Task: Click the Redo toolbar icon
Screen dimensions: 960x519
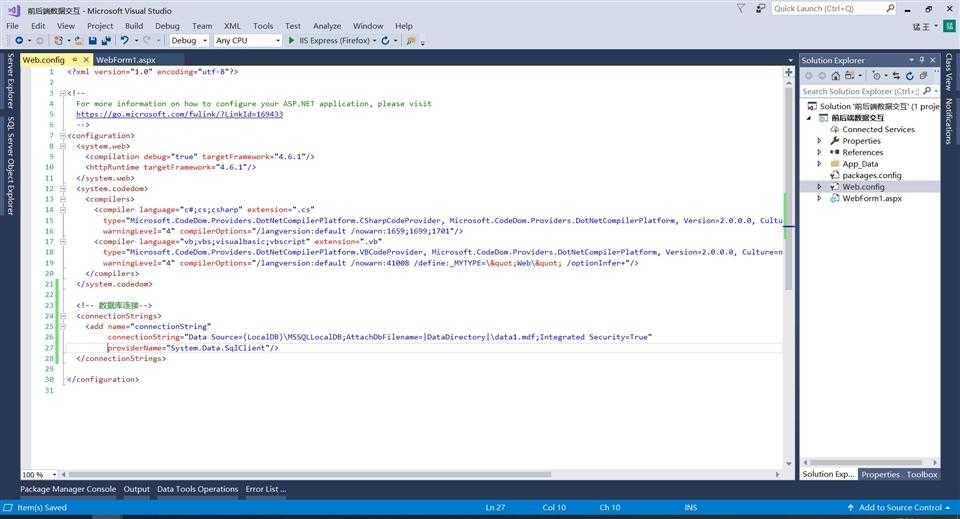Action: [x=146, y=40]
